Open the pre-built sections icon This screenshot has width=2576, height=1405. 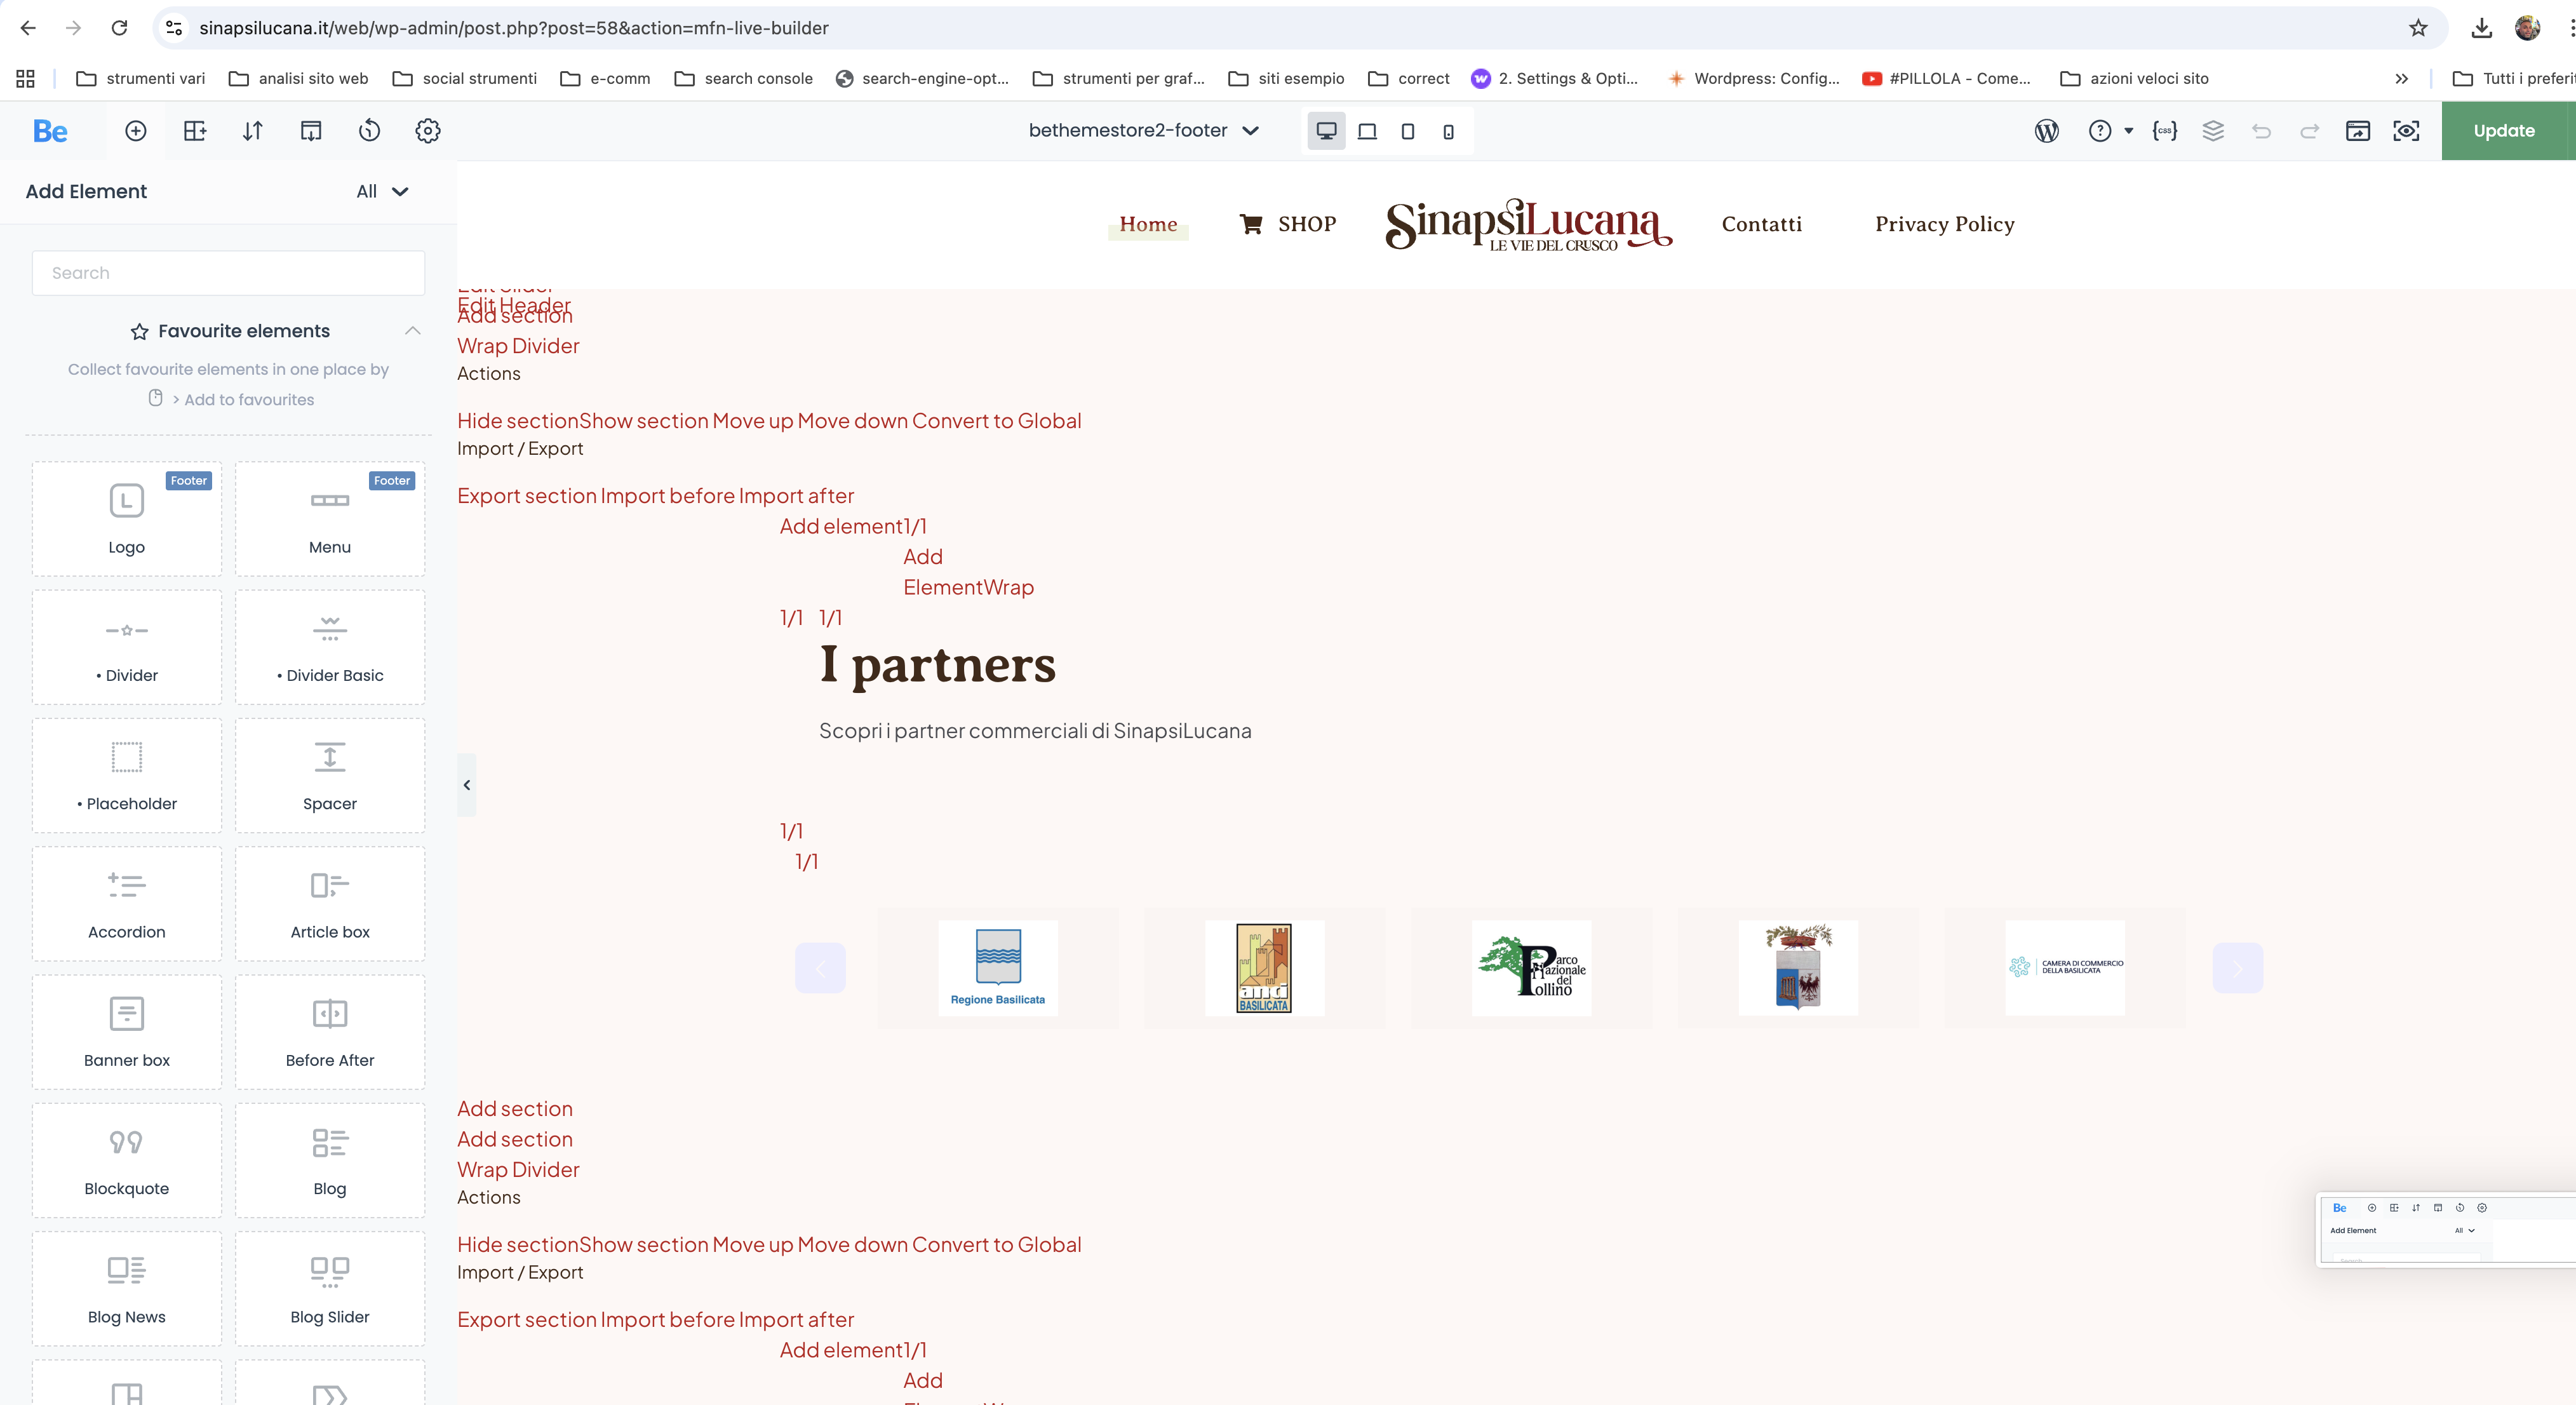tap(195, 131)
